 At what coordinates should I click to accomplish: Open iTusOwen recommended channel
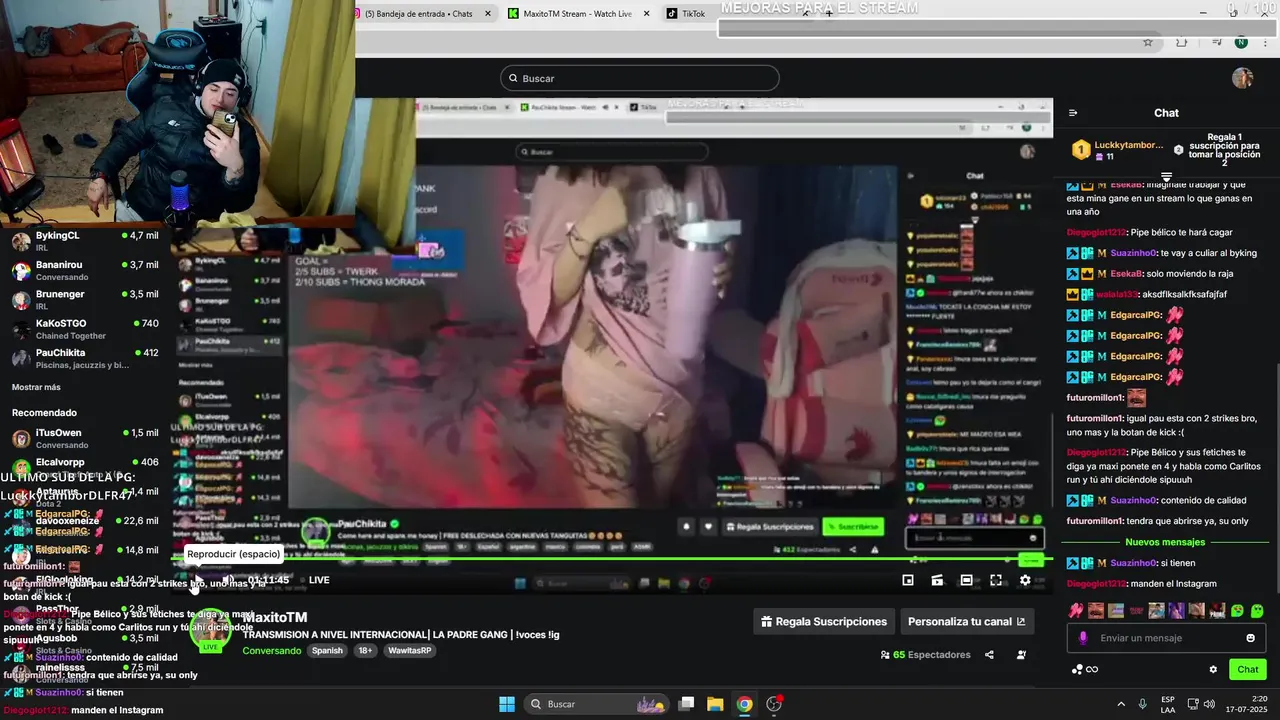point(85,438)
